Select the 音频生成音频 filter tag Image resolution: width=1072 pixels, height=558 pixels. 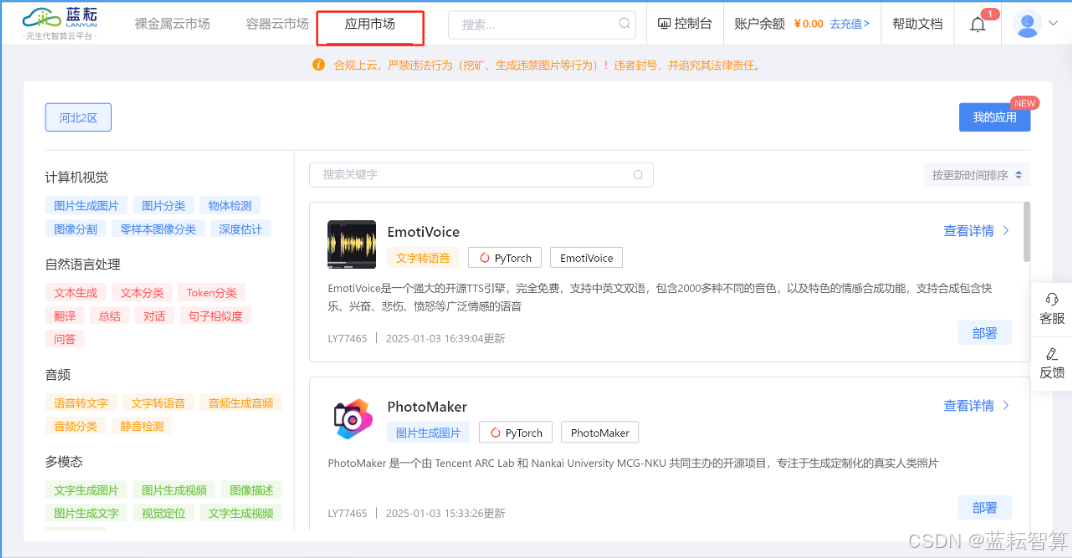241,403
